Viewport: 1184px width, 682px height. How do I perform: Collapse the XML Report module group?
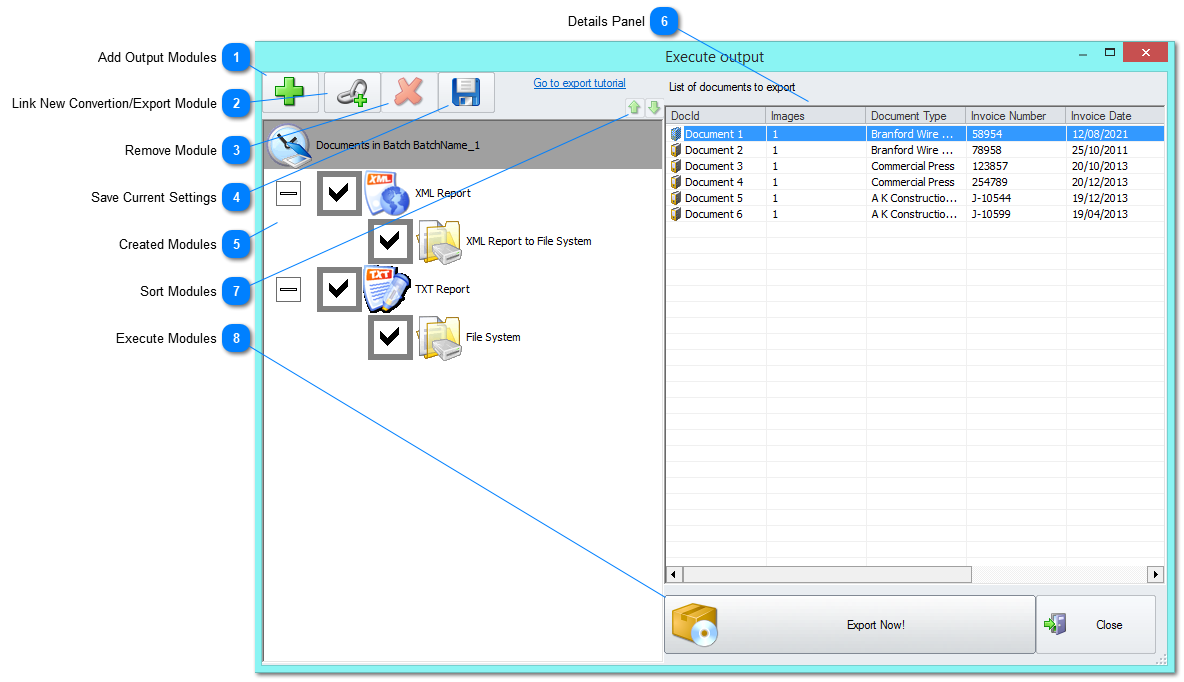288,193
